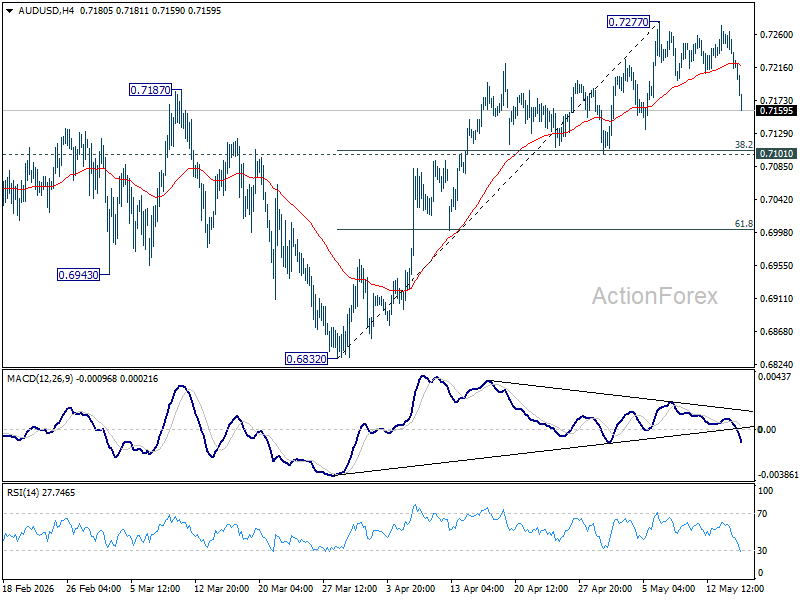Select the 0.72770 high price label

click(x=628, y=22)
